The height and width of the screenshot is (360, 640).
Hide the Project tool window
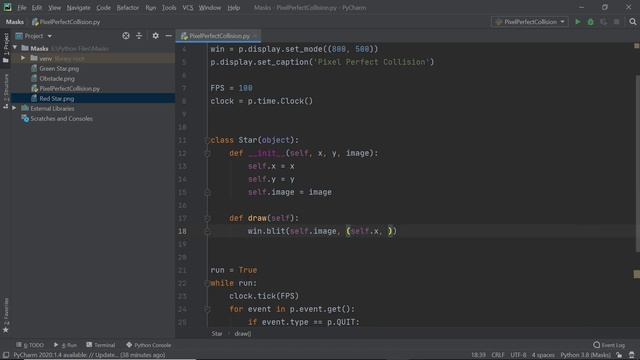(169, 36)
